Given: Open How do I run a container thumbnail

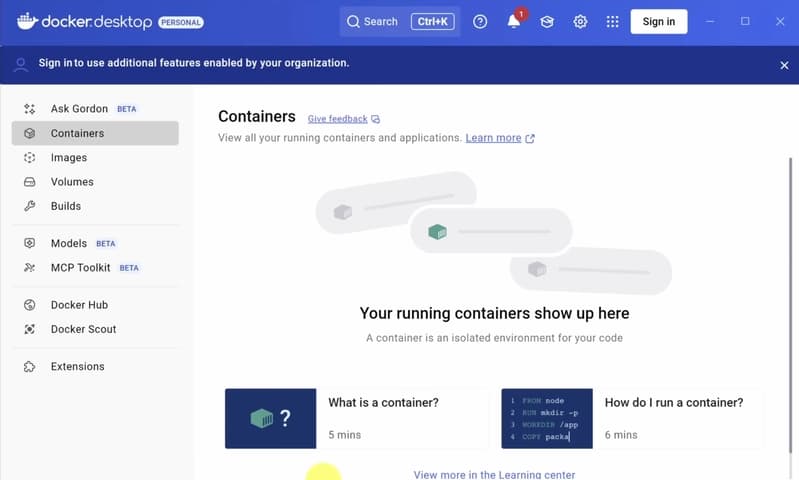Looking at the screenshot, I should pos(547,418).
